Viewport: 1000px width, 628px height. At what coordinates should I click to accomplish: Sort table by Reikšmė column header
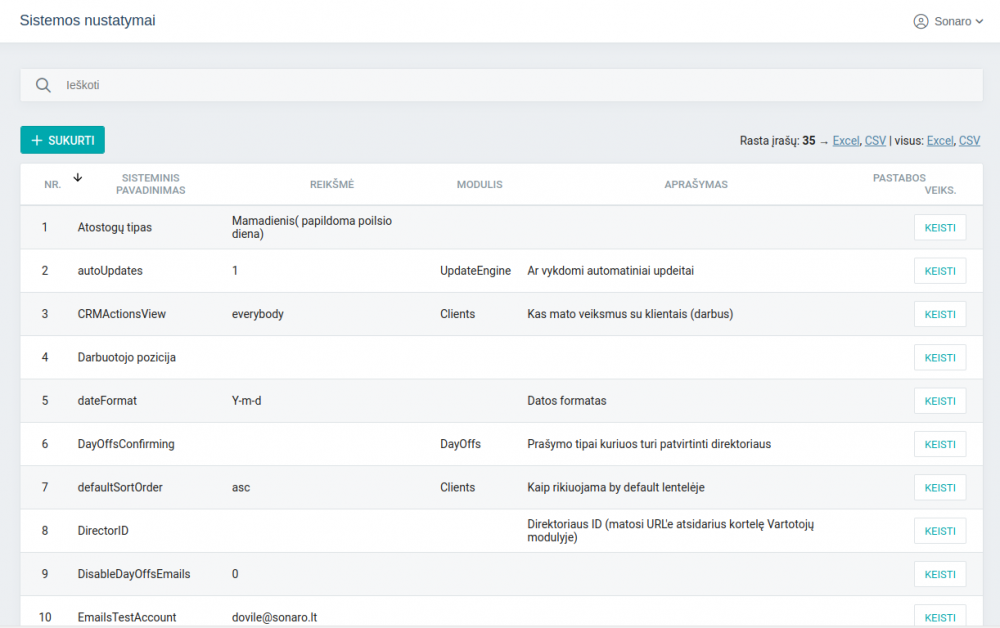331,184
